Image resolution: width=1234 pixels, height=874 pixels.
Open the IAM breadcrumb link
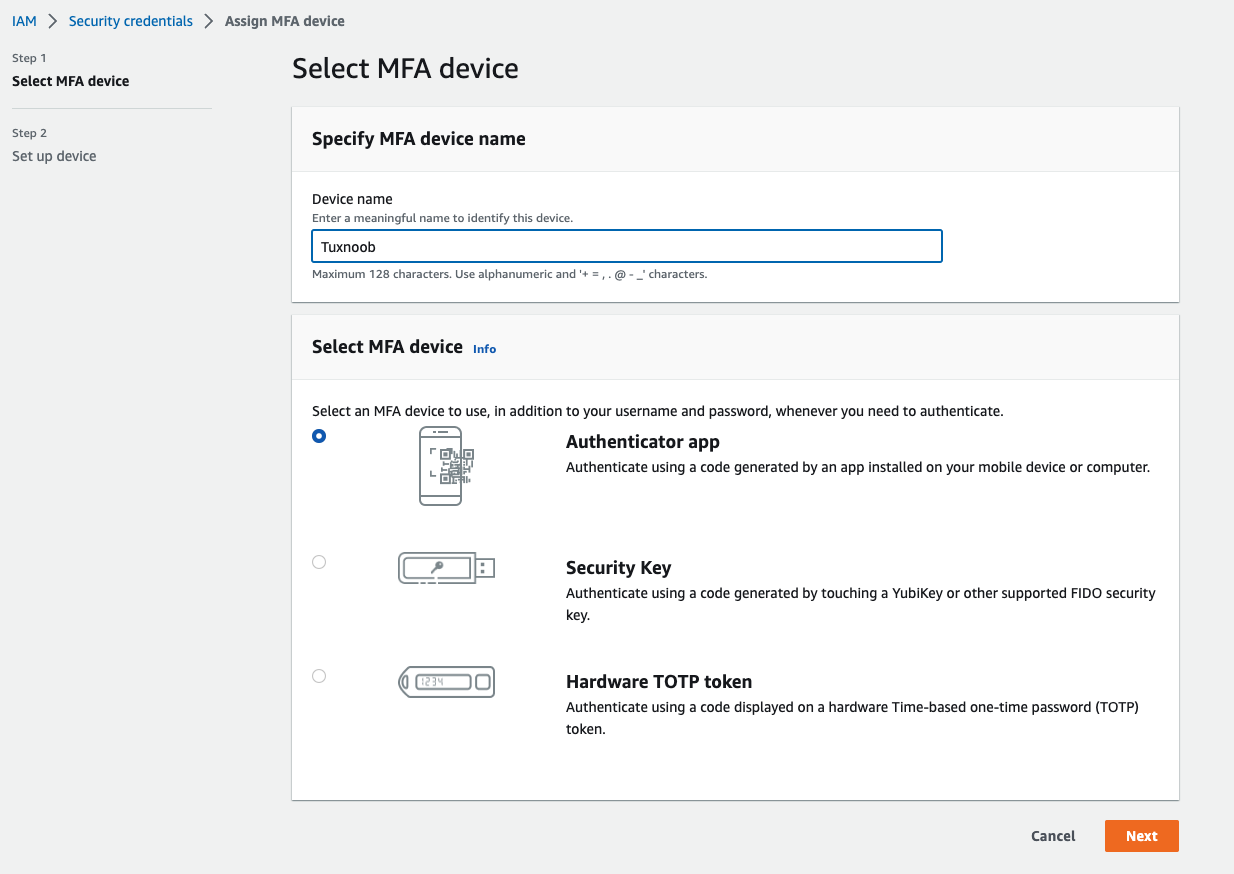tap(24, 21)
